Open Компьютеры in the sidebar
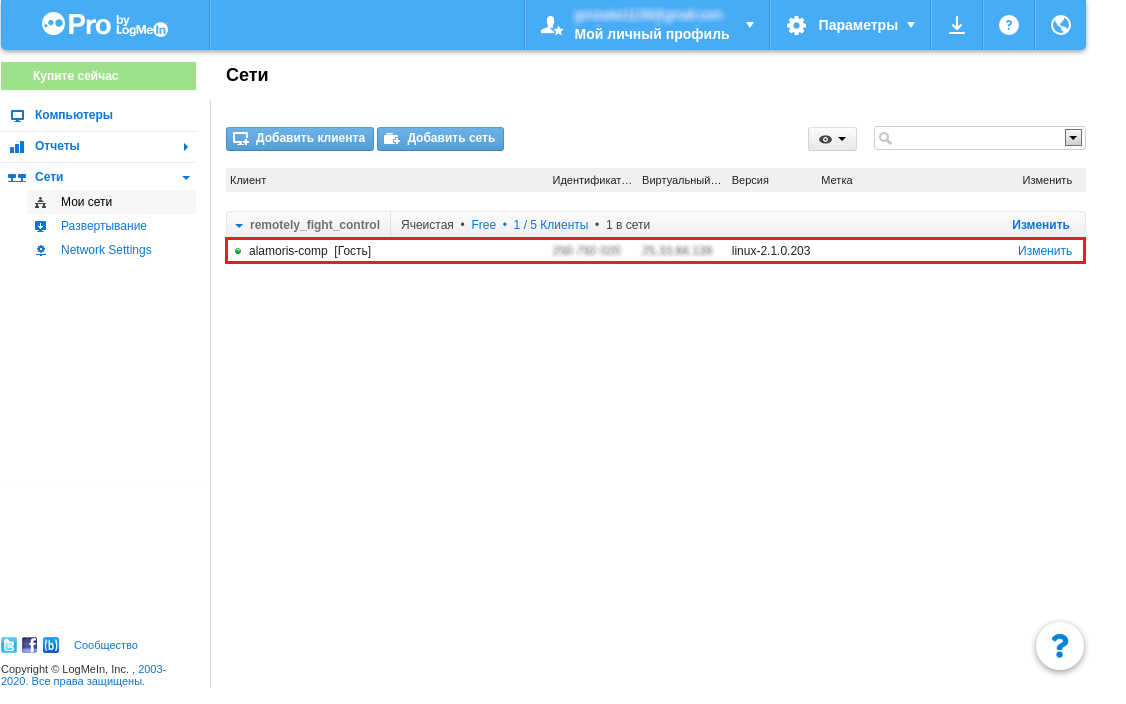The height and width of the screenshot is (704, 1126). 73,115
